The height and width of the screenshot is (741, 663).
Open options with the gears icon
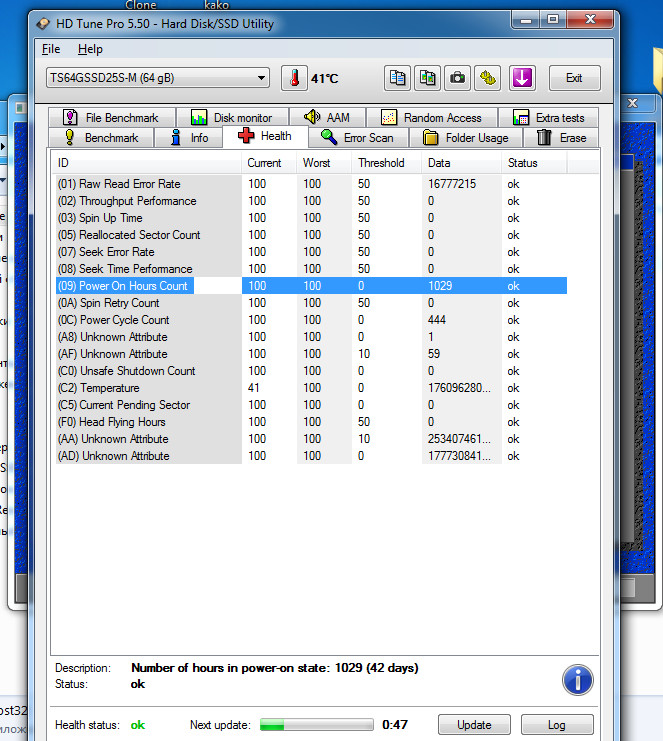[487, 78]
